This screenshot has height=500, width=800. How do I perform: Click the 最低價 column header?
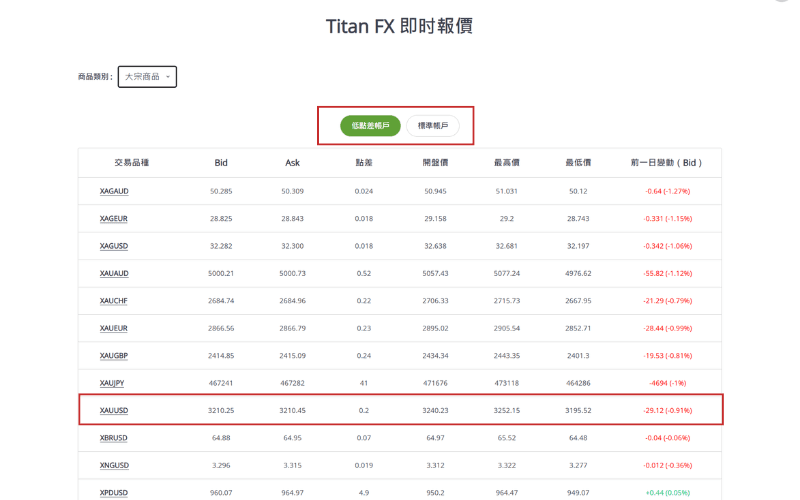click(x=578, y=163)
